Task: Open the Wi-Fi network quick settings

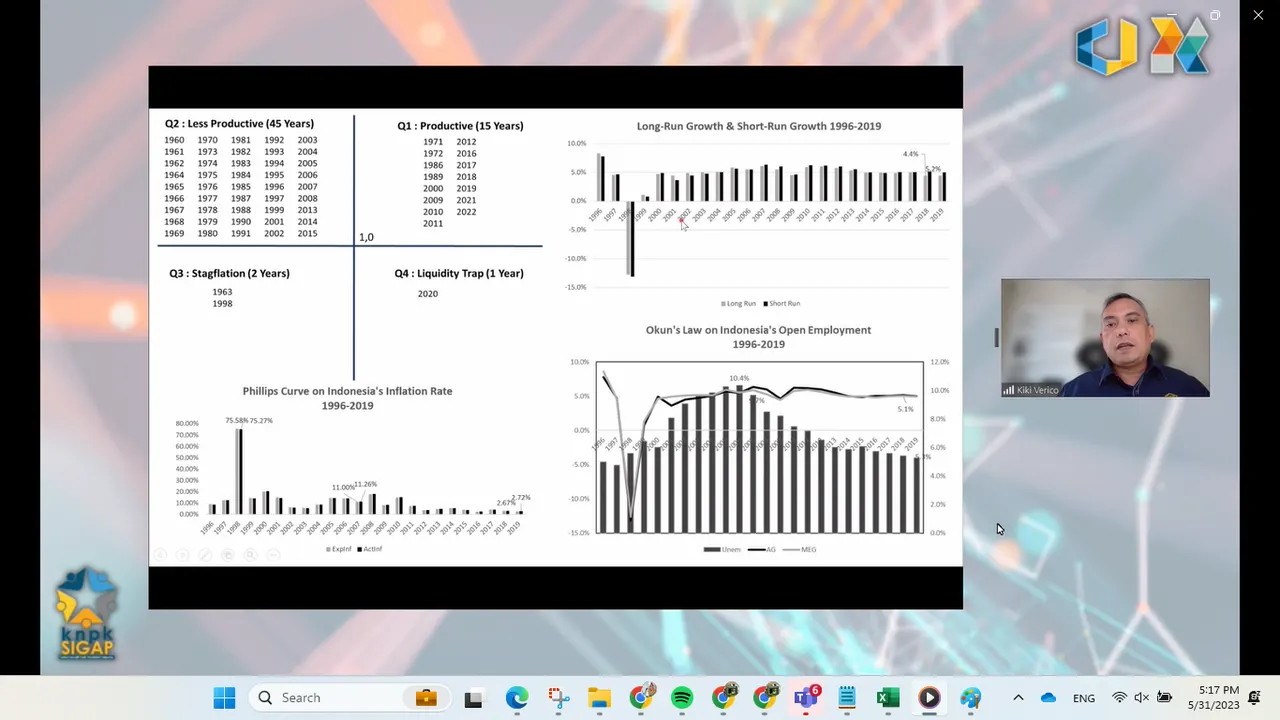Action: (1120, 698)
